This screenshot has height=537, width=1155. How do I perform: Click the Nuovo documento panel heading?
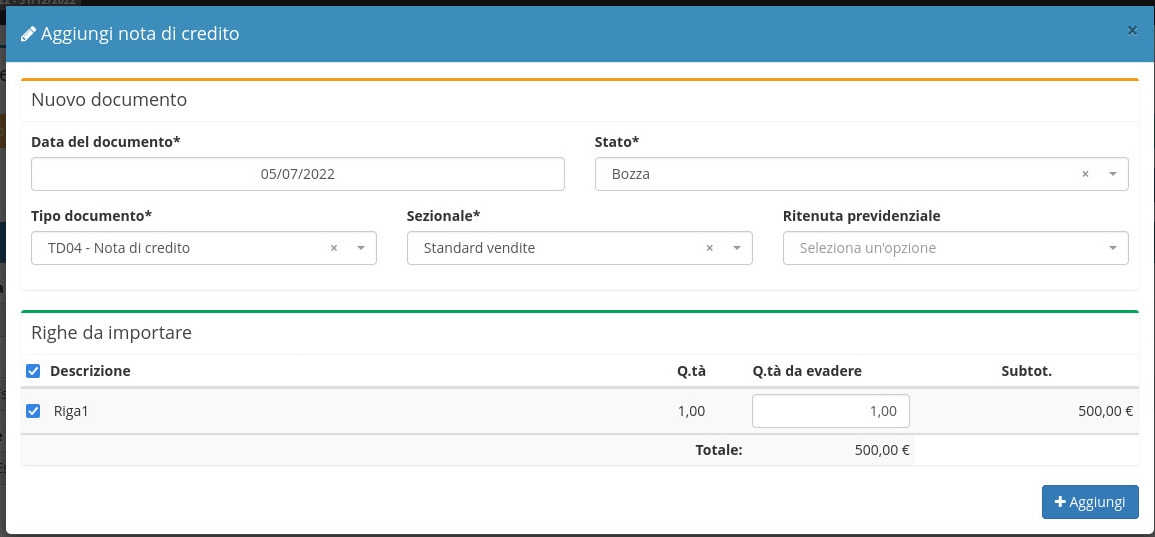[x=109, y=100]
